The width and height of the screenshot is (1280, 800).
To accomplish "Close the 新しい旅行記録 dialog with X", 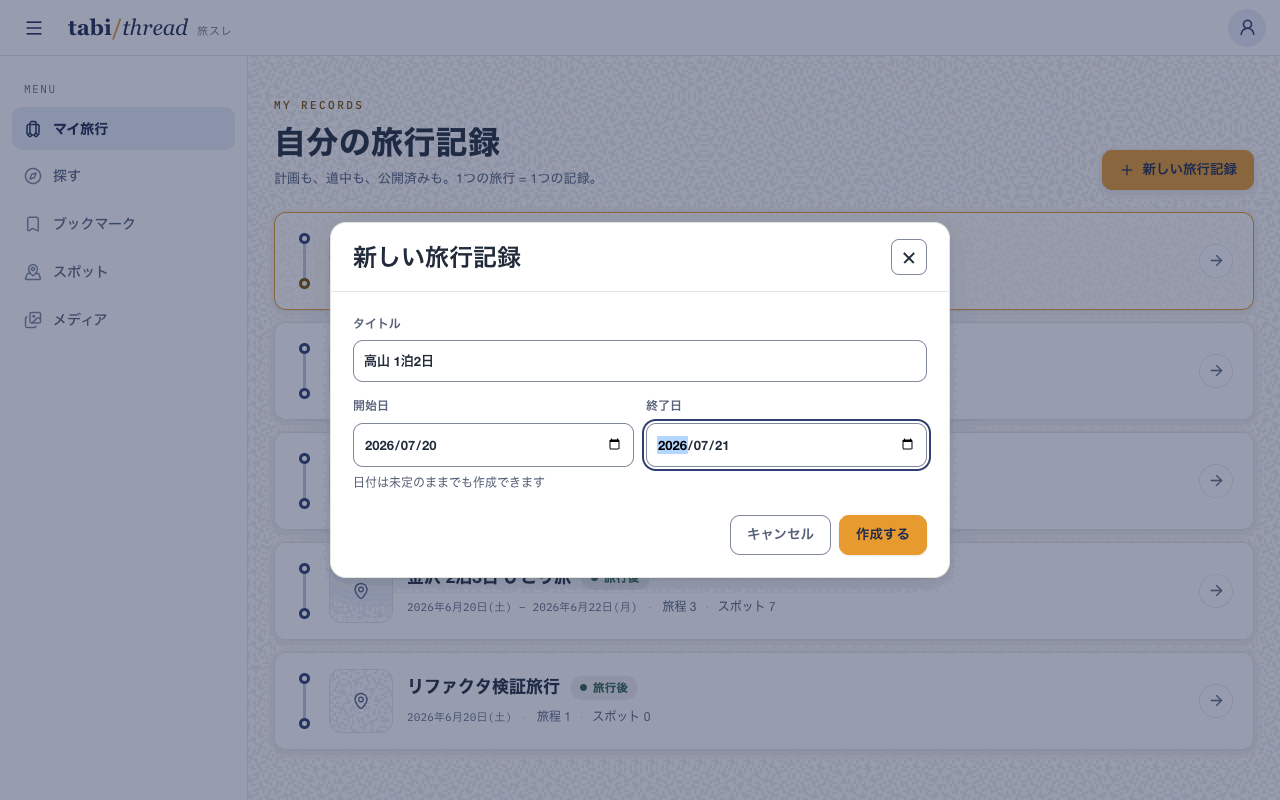I will [909, 257].
